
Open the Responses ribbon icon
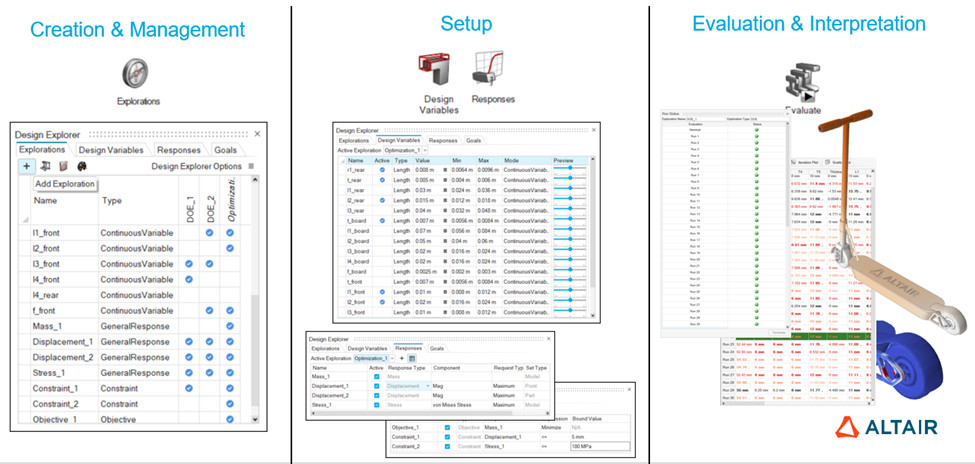coord(492,68)
